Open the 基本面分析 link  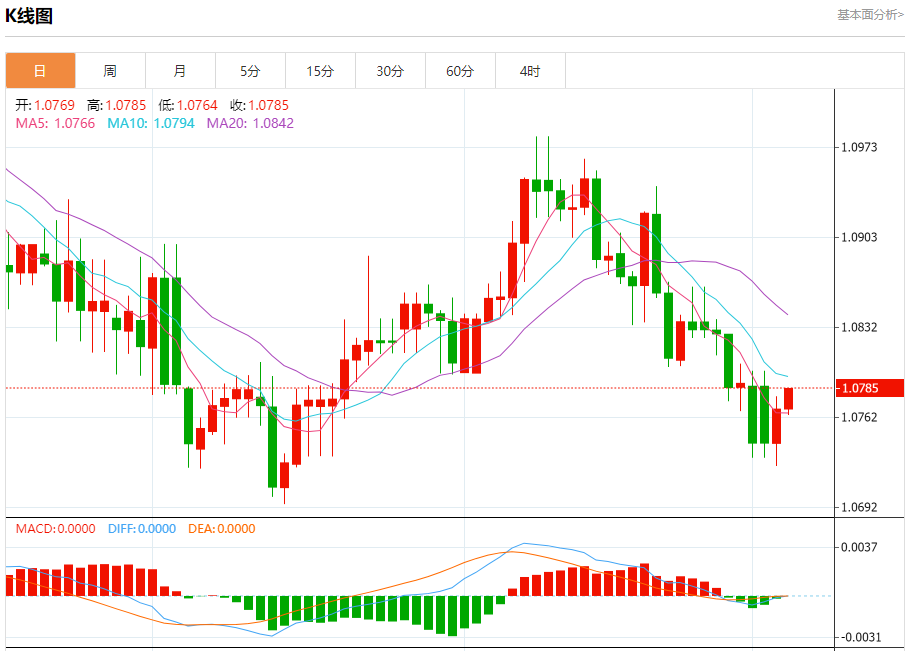[870, 15]
